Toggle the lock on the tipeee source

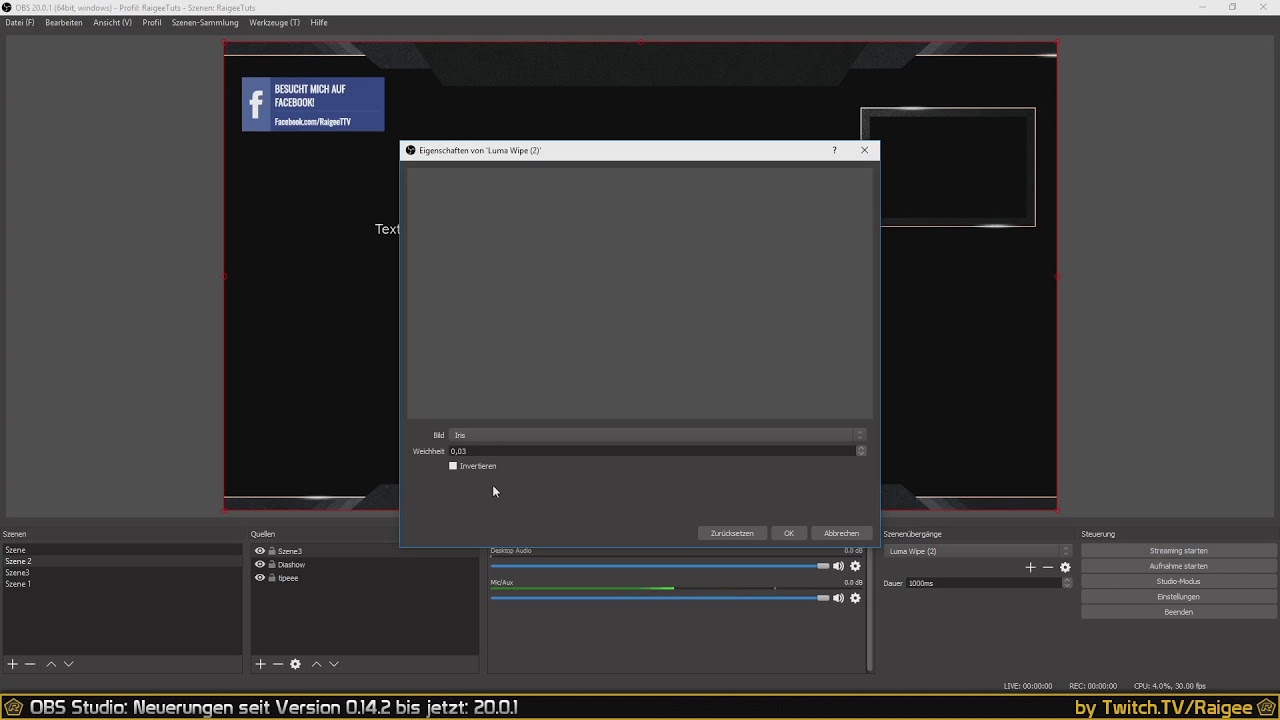tap(272, 577)
